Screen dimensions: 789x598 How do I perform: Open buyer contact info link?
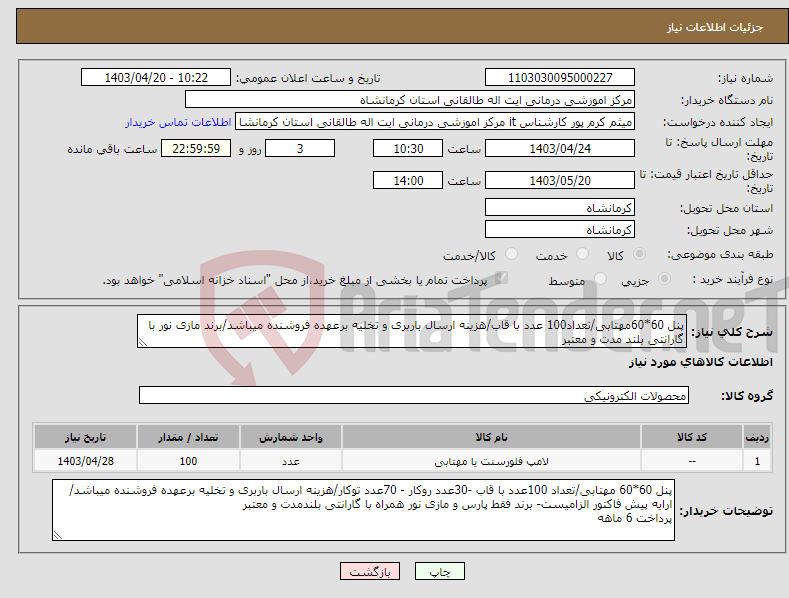point(178,122)
